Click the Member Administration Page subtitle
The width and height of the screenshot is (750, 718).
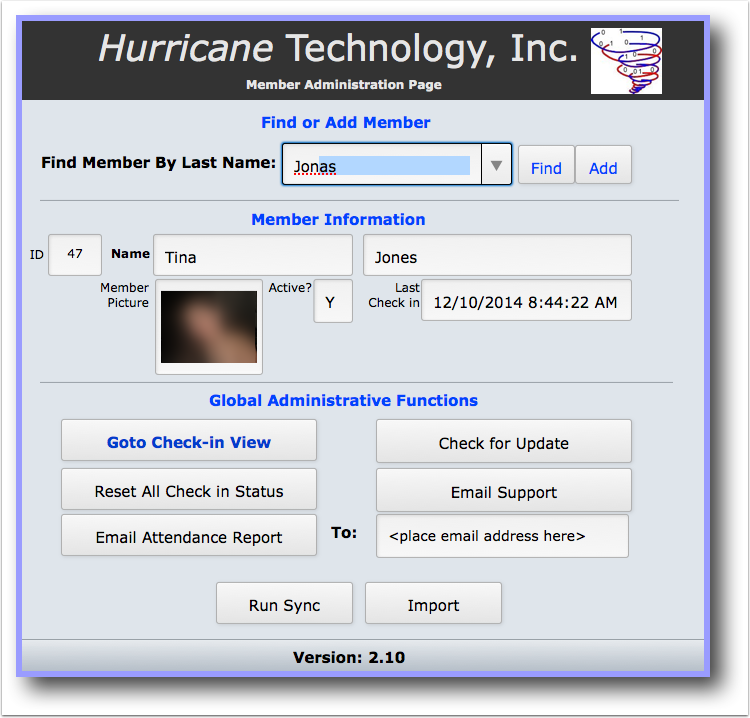click(344, 85)
